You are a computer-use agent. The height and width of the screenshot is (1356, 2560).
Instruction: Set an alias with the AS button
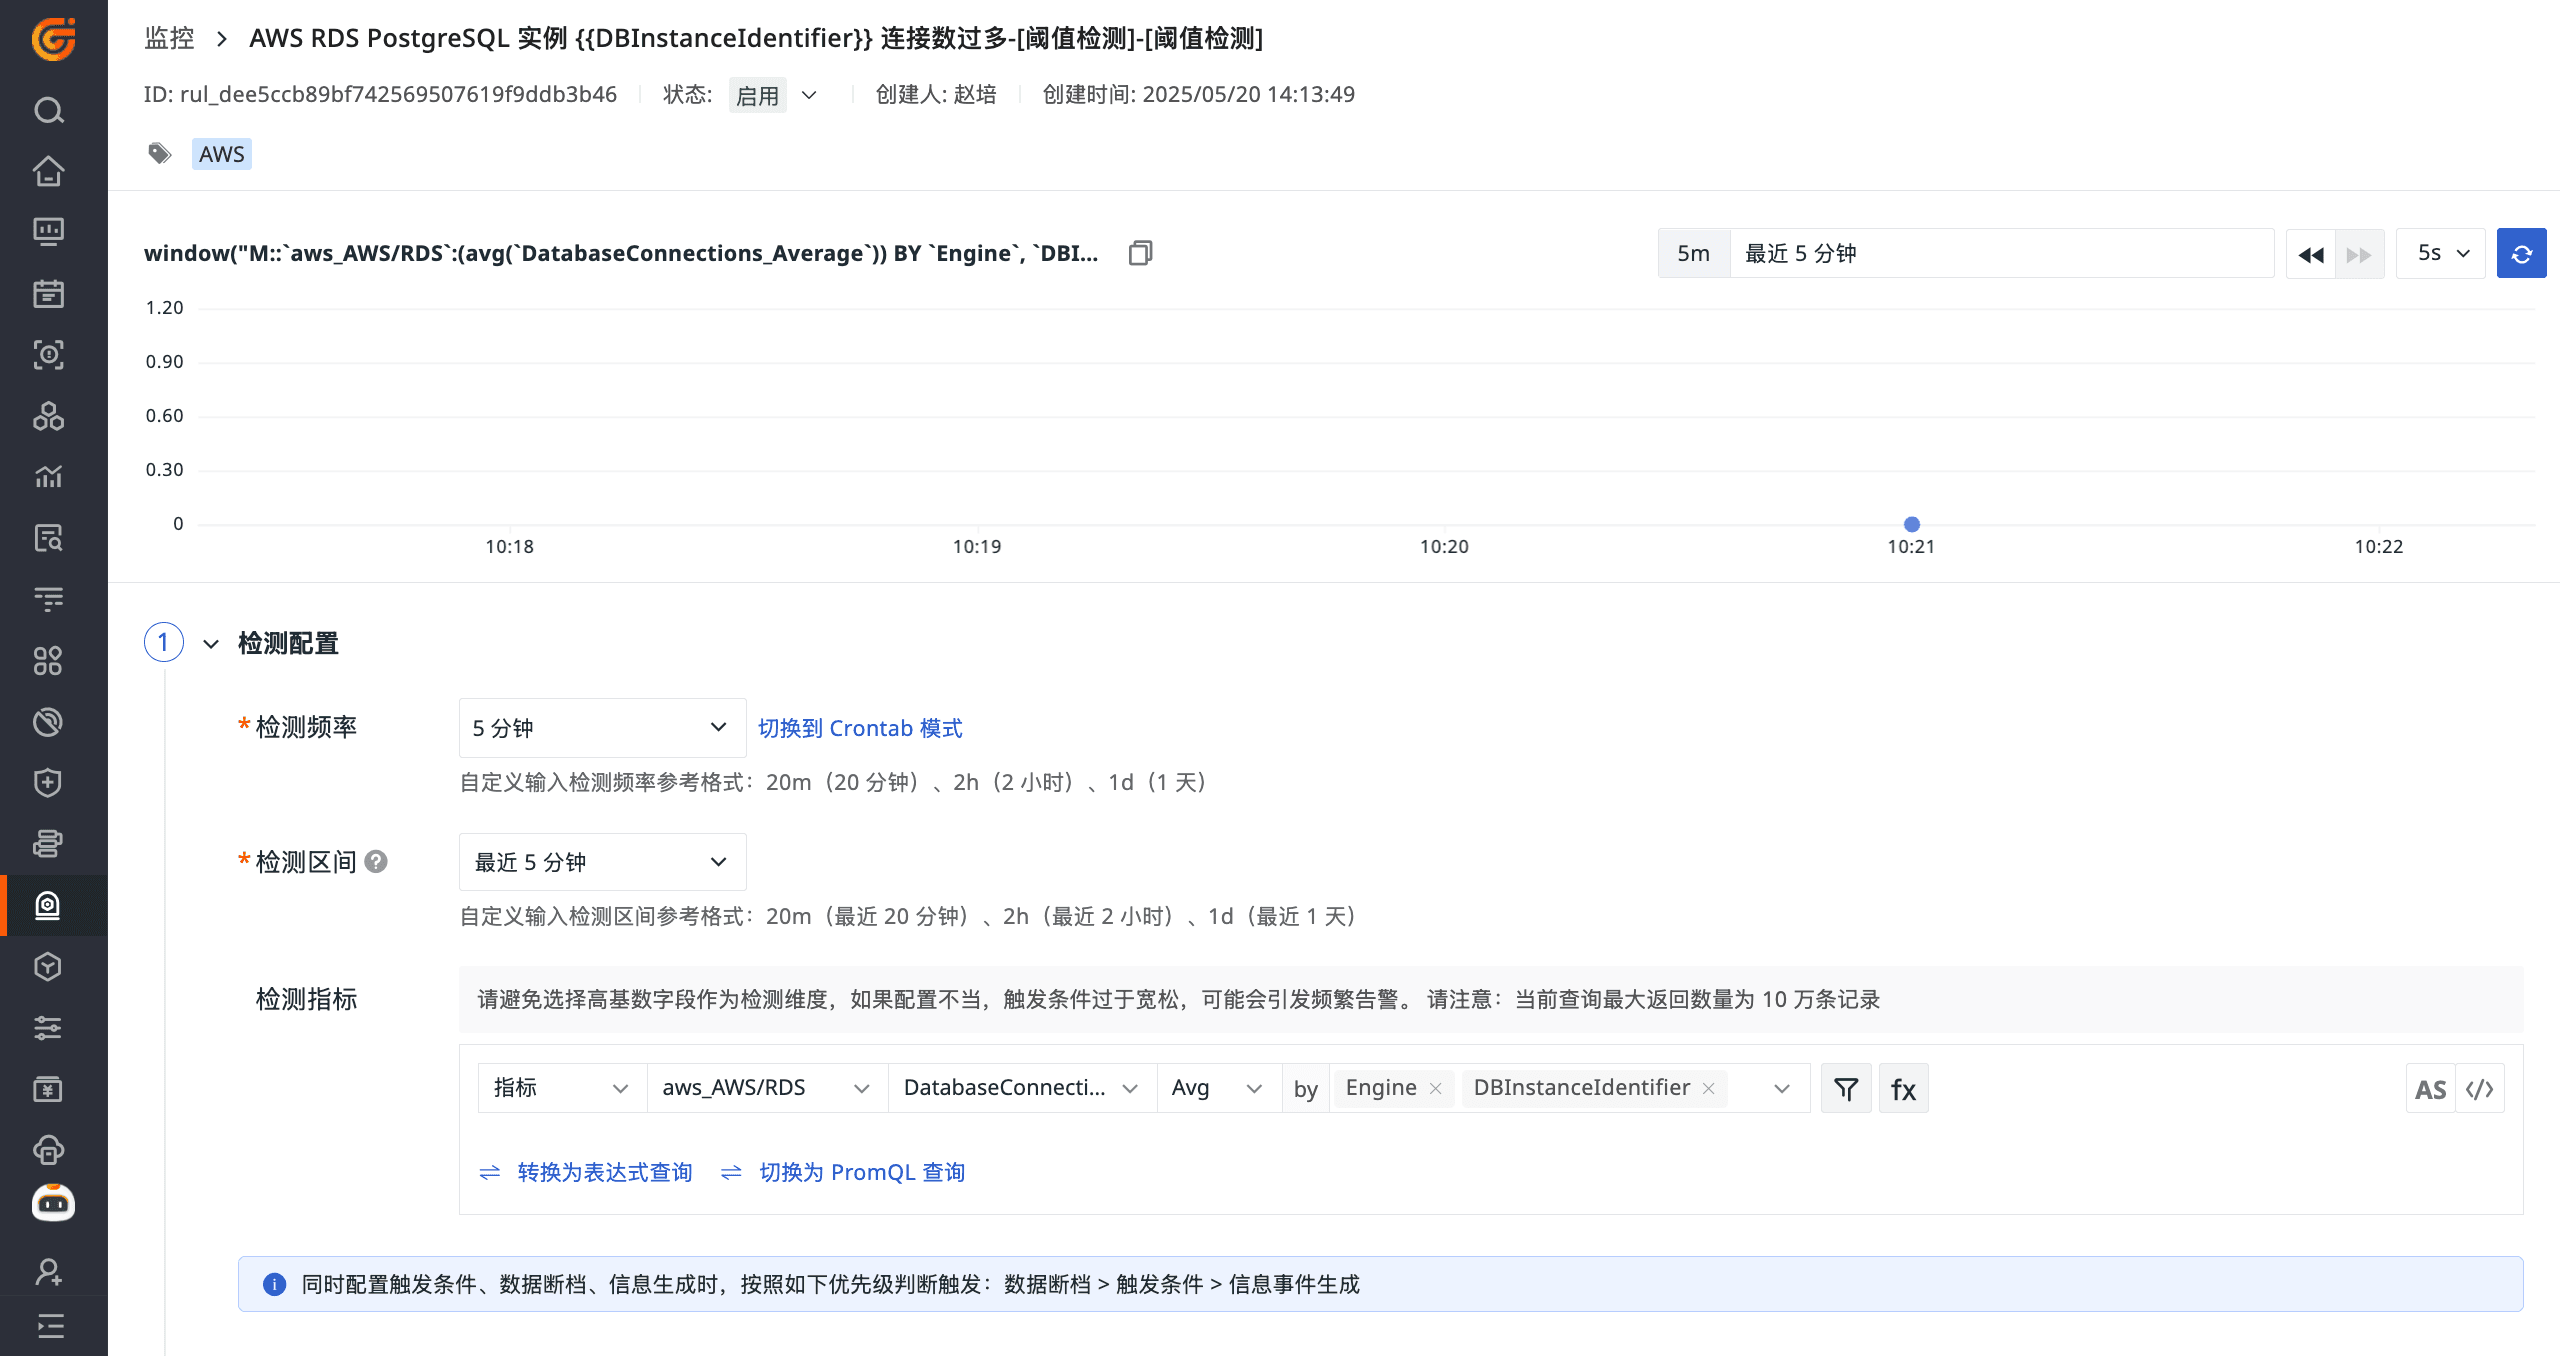coord(2430,1089)
